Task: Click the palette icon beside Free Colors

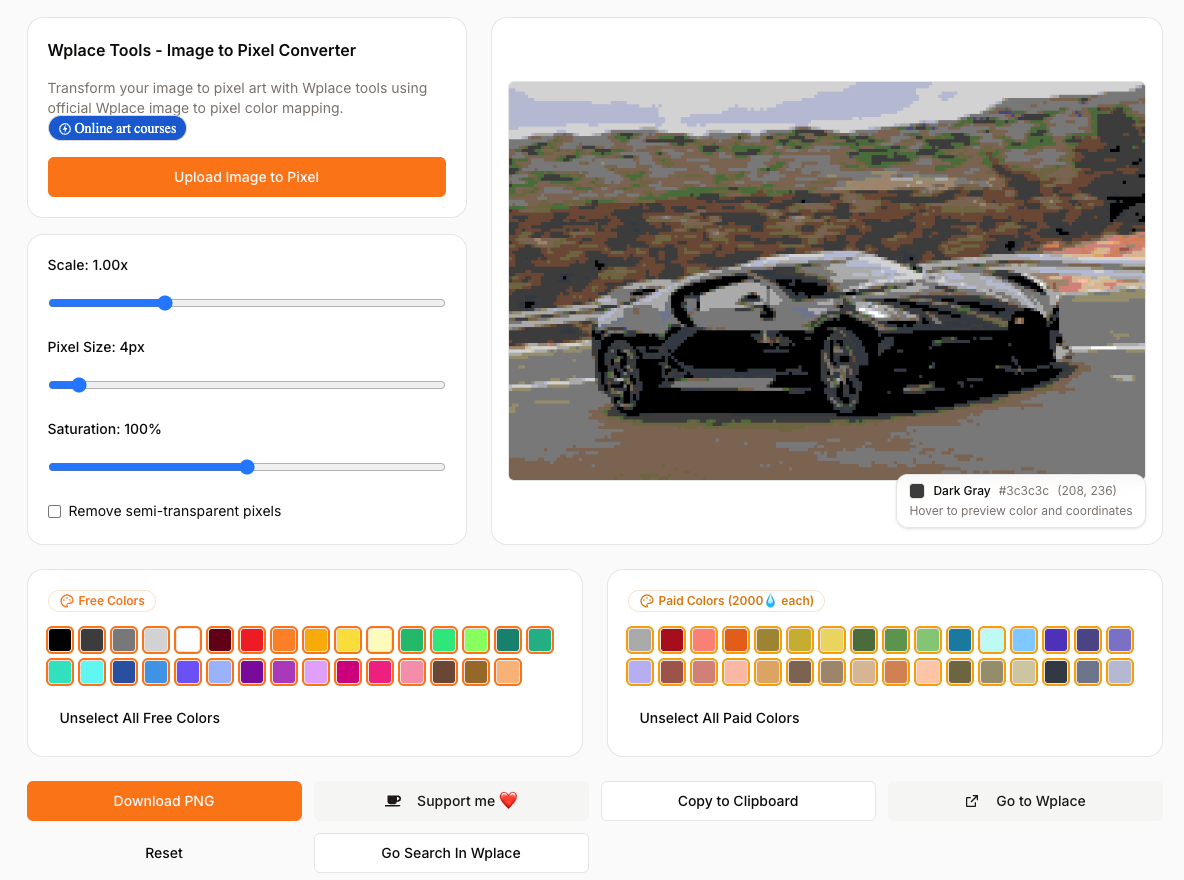Action: [67, 600]
